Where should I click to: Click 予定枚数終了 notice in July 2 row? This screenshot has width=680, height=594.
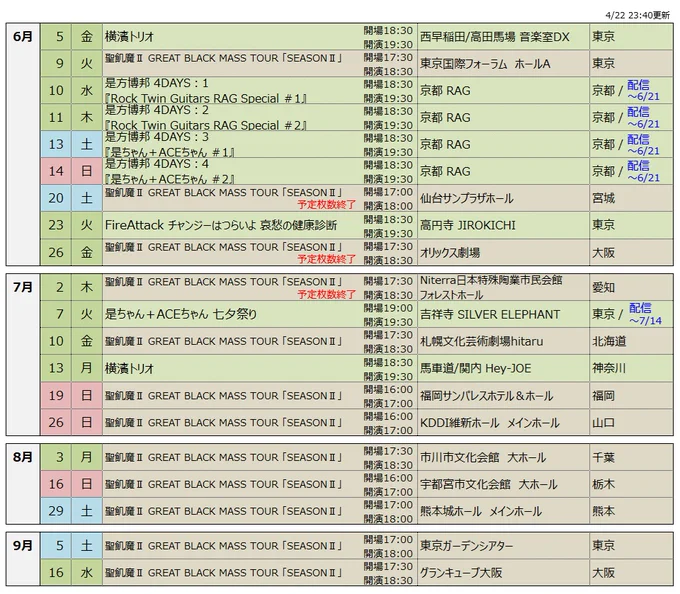327,295
